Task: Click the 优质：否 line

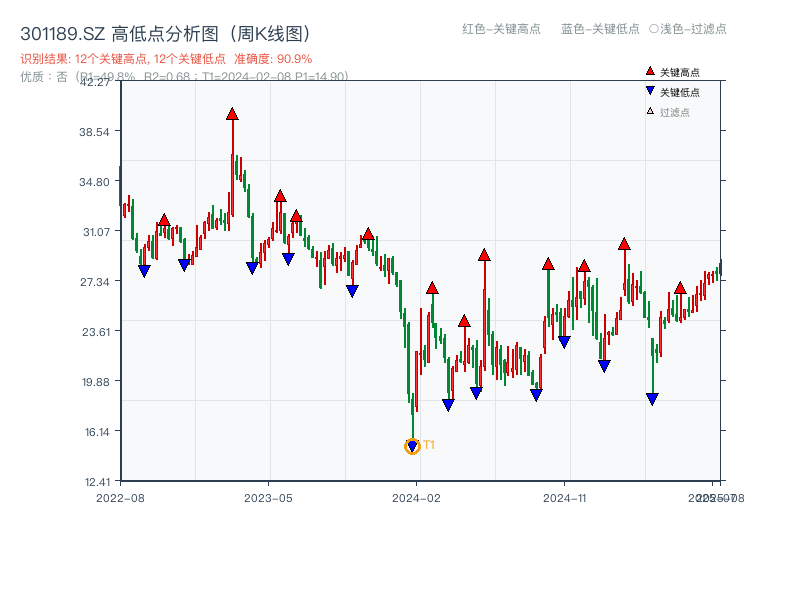Action: (x=184, y=77)
